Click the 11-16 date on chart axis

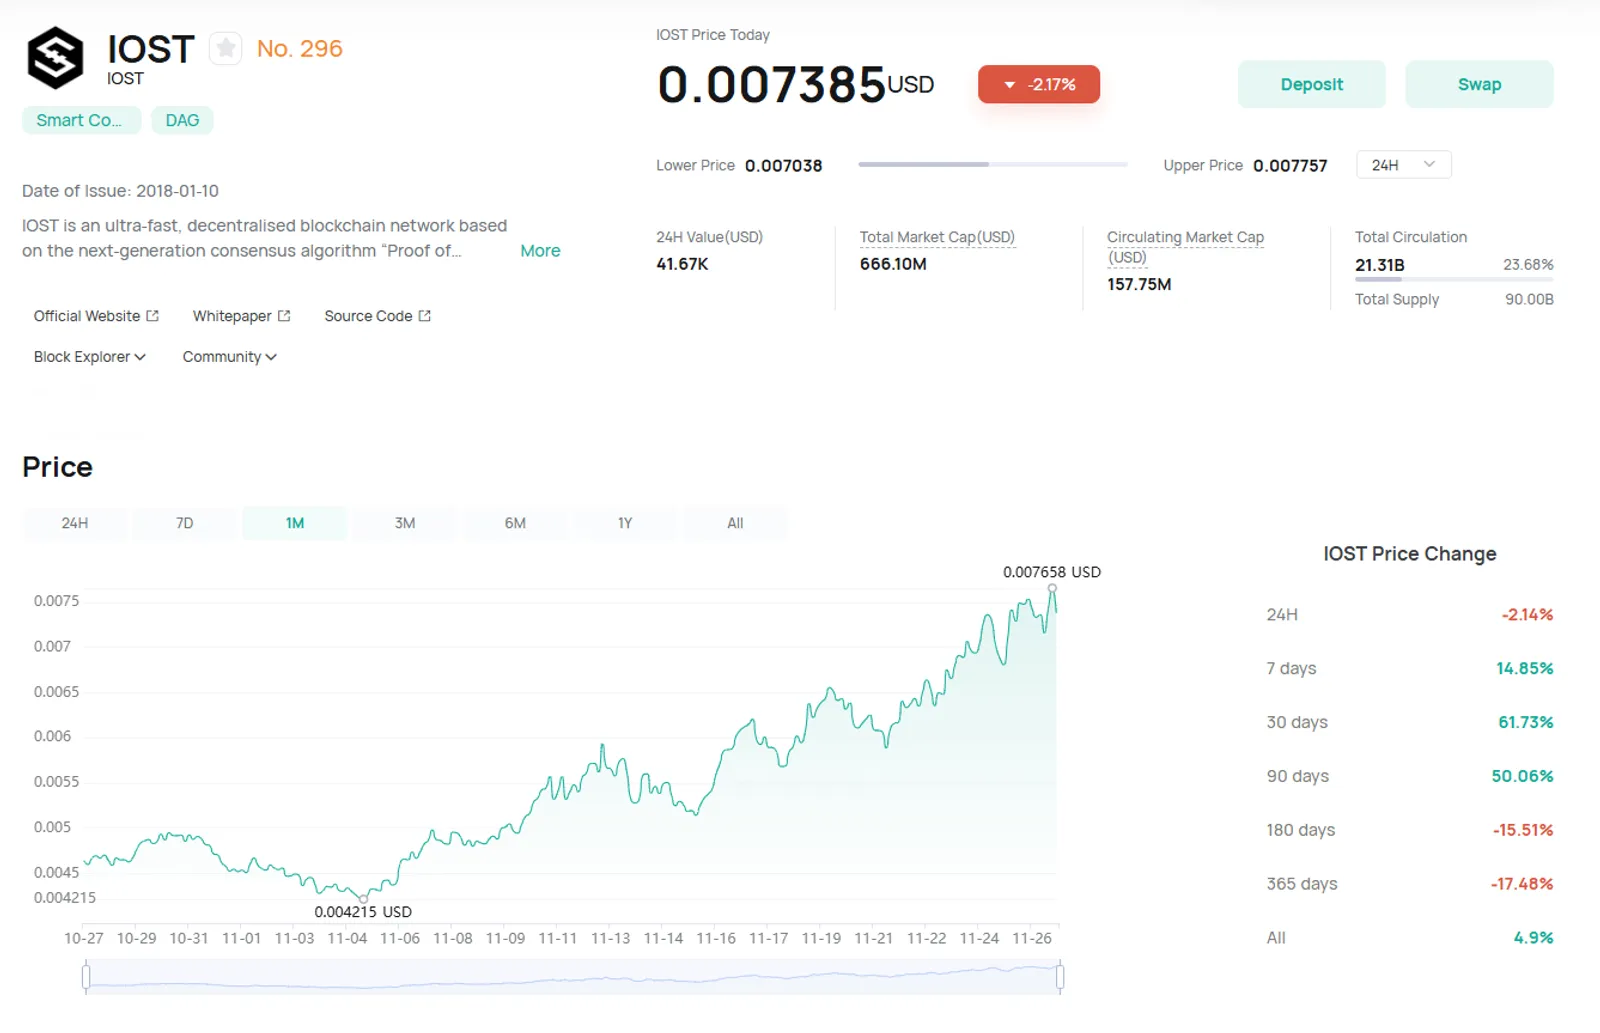coord(716,939)
